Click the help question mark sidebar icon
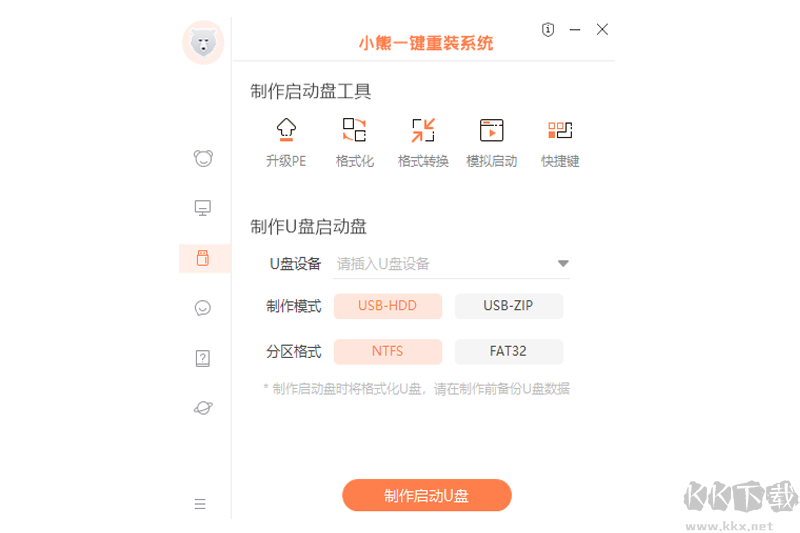This screenshot has width=800, height=533. 203,358
